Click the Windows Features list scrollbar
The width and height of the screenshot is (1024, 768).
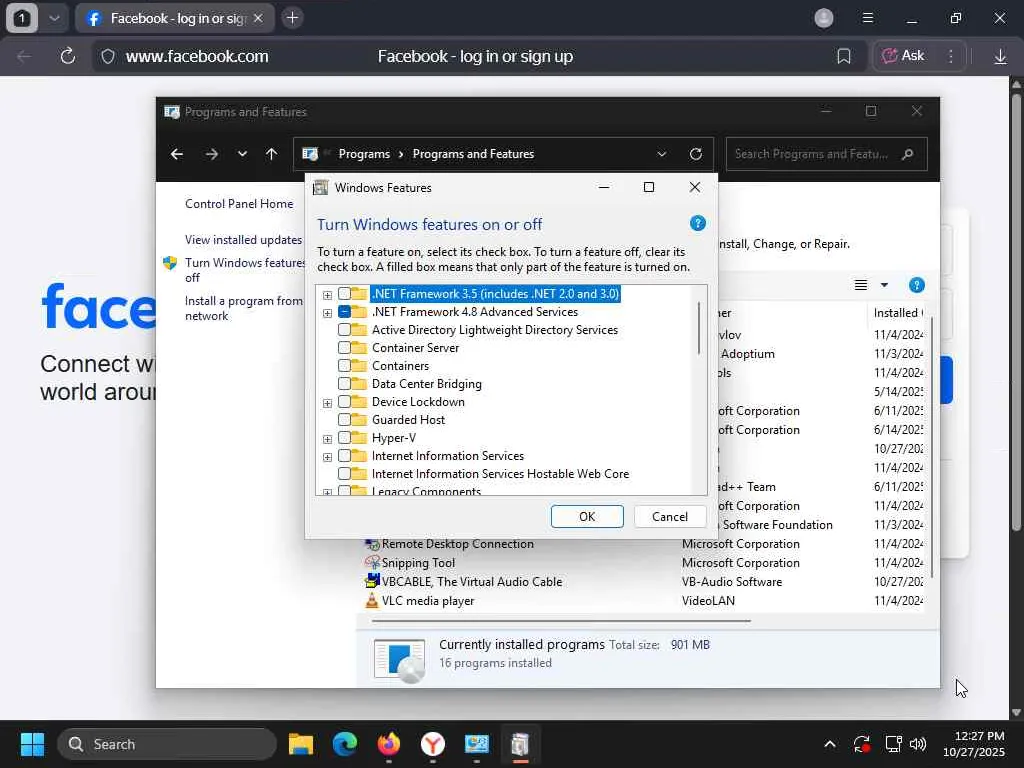pyautogui.click(x=699, y=328)
